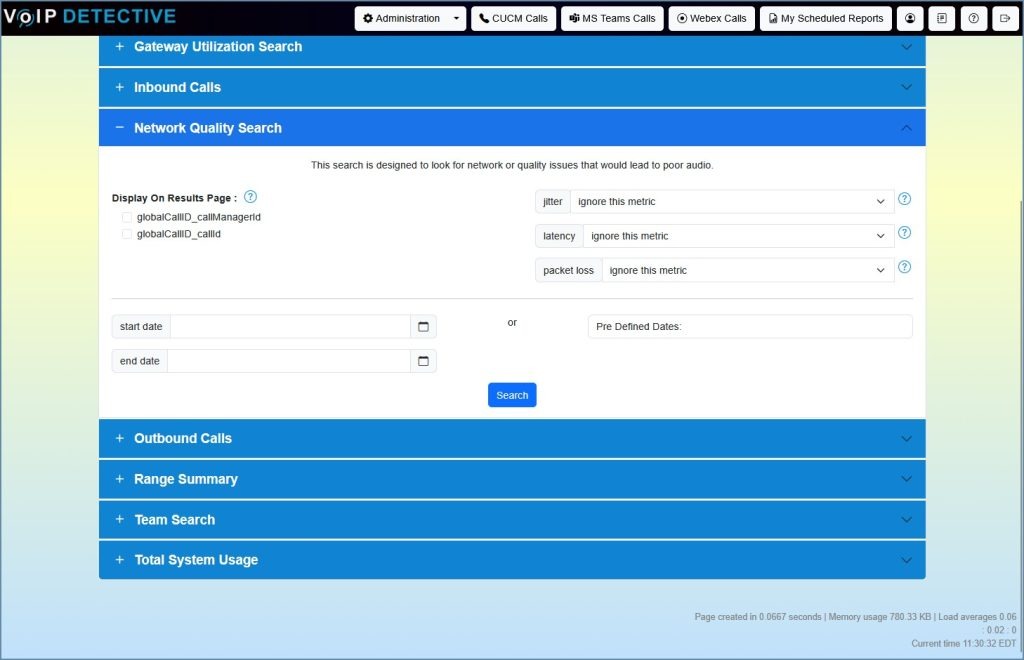Image resolution: width=1024 pixels, height=660 pixels.
Task: Check the globalCallID_callManagerId checkbox
Action: pos(127,216)
